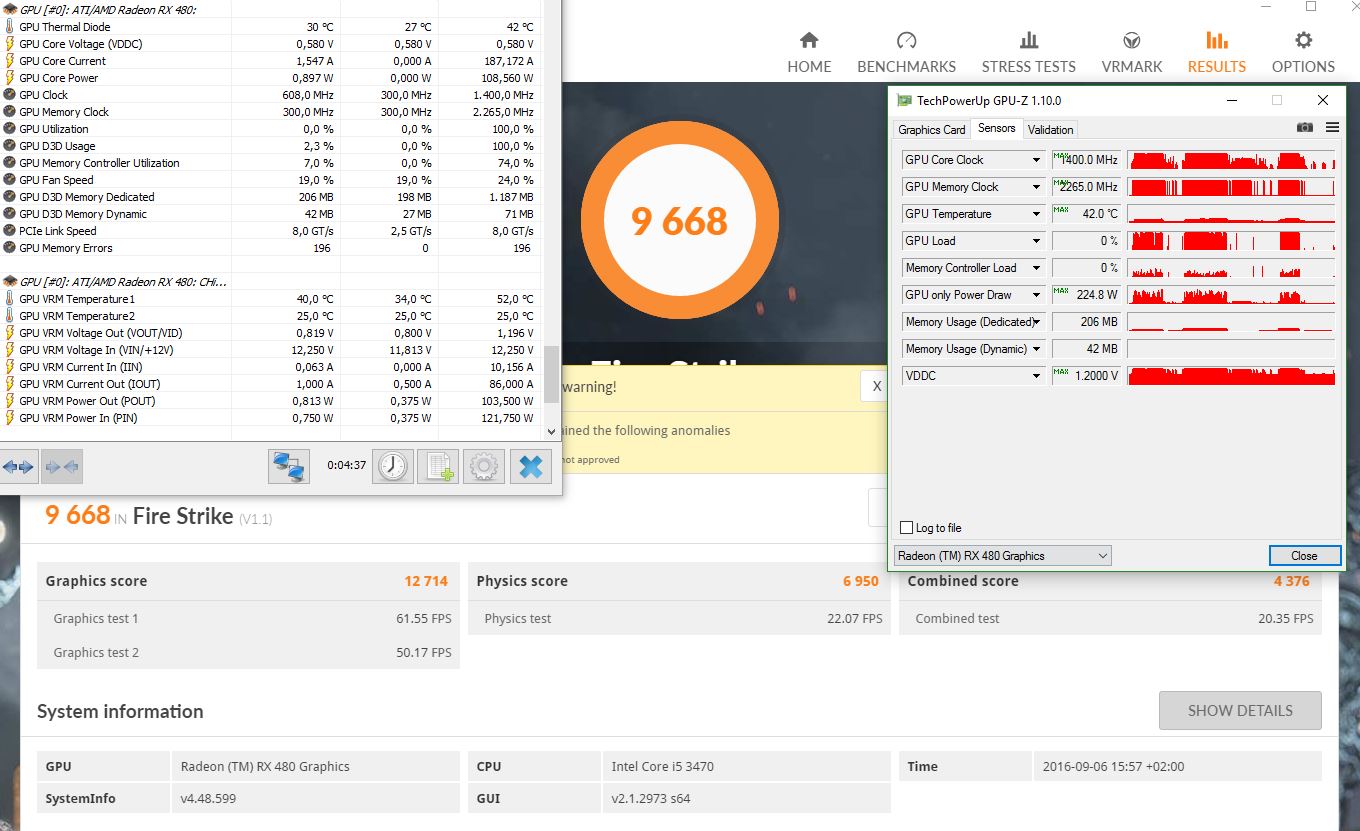Select the Sensors tab in GPU-Z
The width and height of the screenshot is (1360, 831).
click(997, 128)
